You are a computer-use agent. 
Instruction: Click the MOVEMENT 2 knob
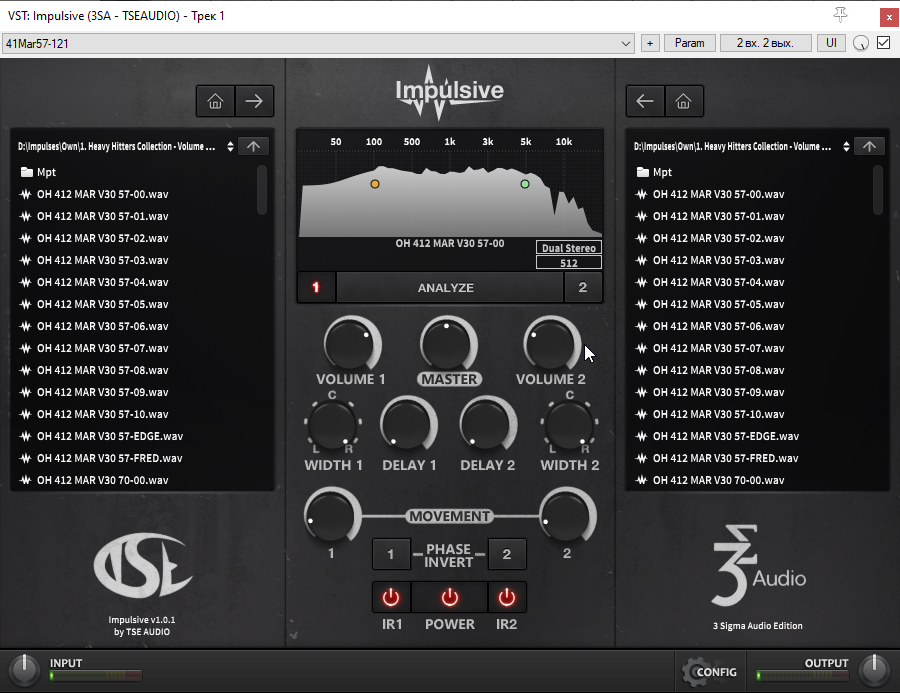pyautogui.click(x=567, y=515)
